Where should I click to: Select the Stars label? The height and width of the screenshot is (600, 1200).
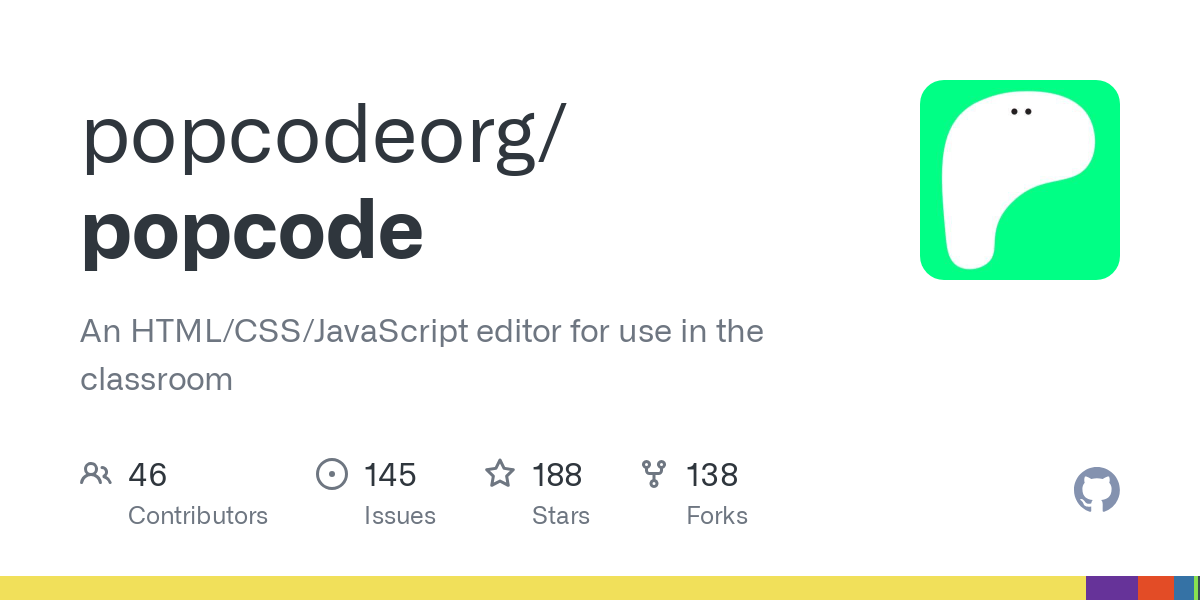point(561,516)
